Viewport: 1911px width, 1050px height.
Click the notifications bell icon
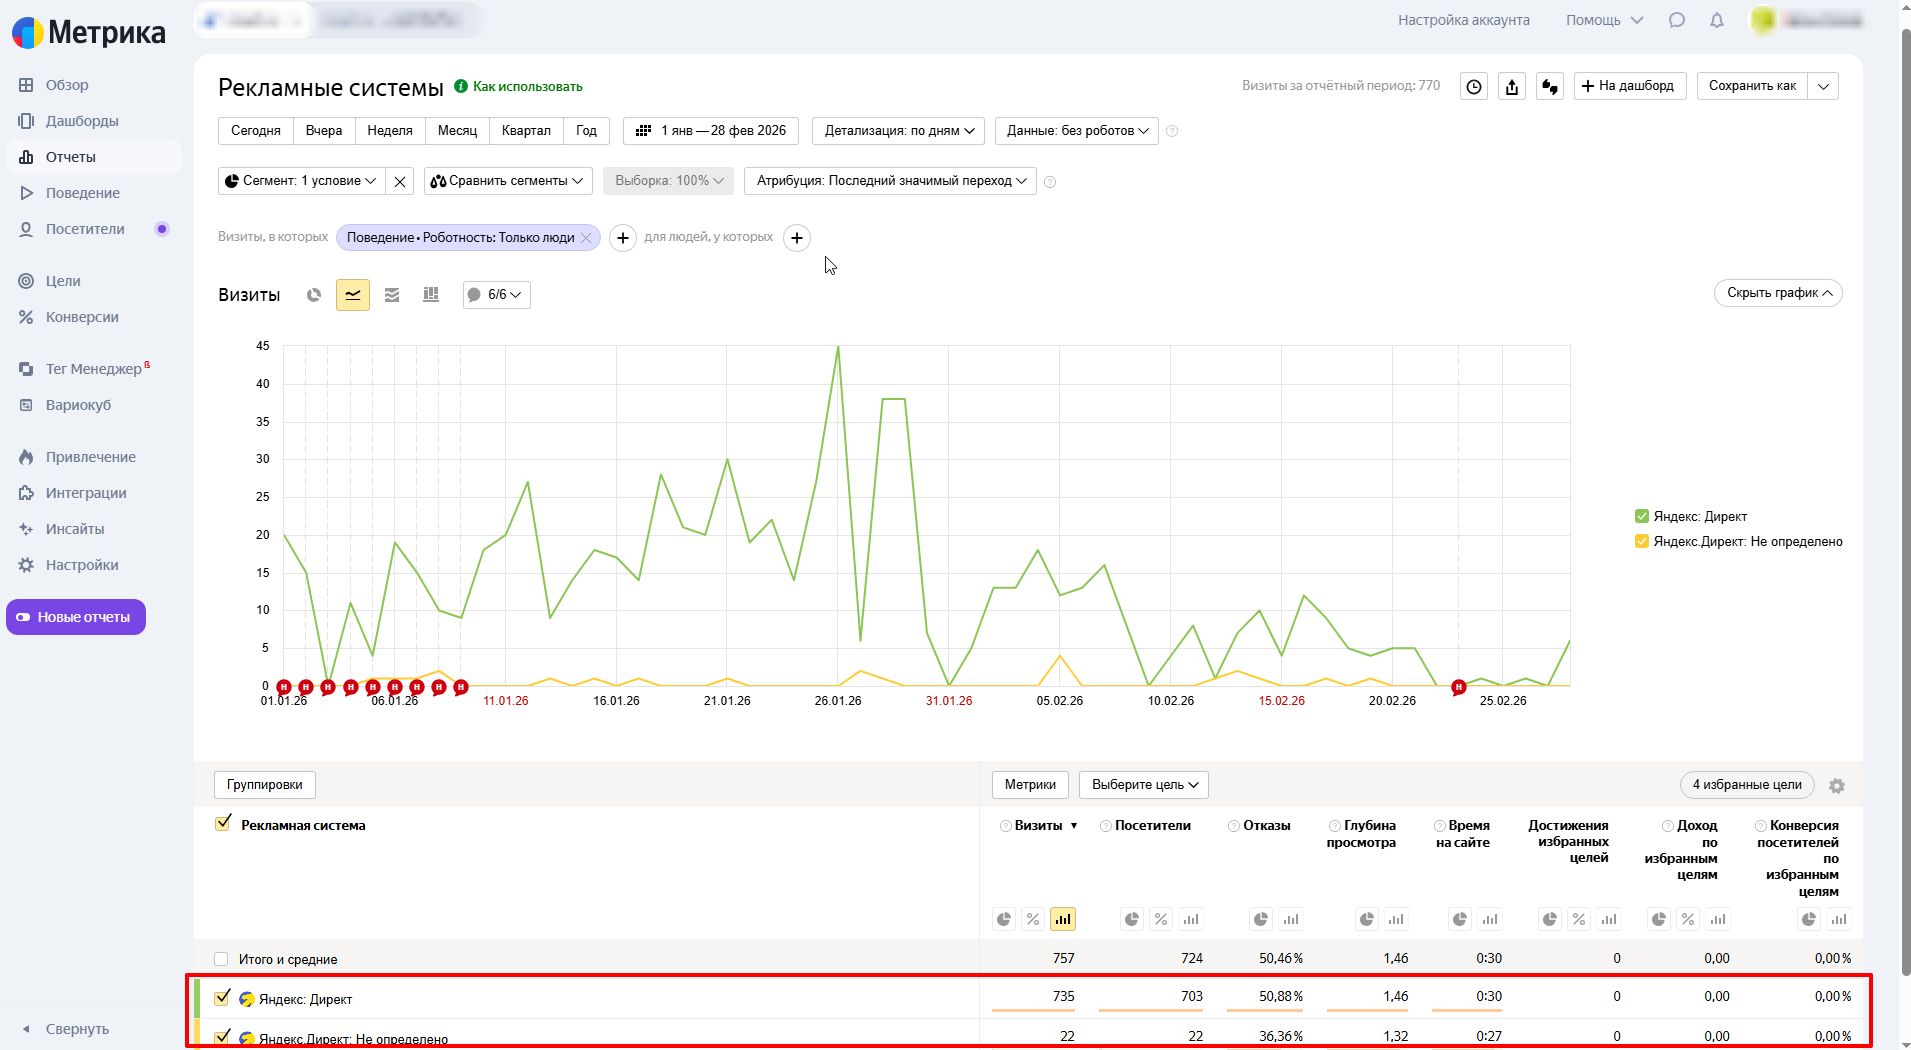[x=1717, y=20]
